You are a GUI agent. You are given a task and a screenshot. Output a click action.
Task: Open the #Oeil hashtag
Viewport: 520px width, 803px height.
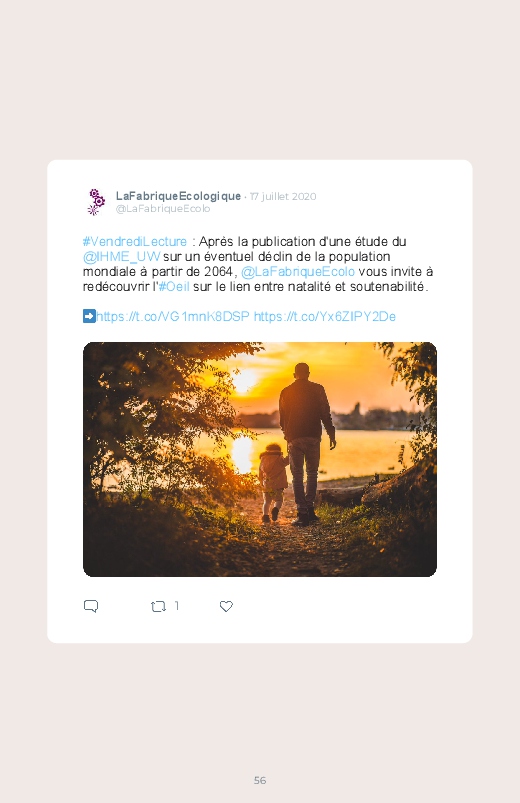[x=174, y=287]
